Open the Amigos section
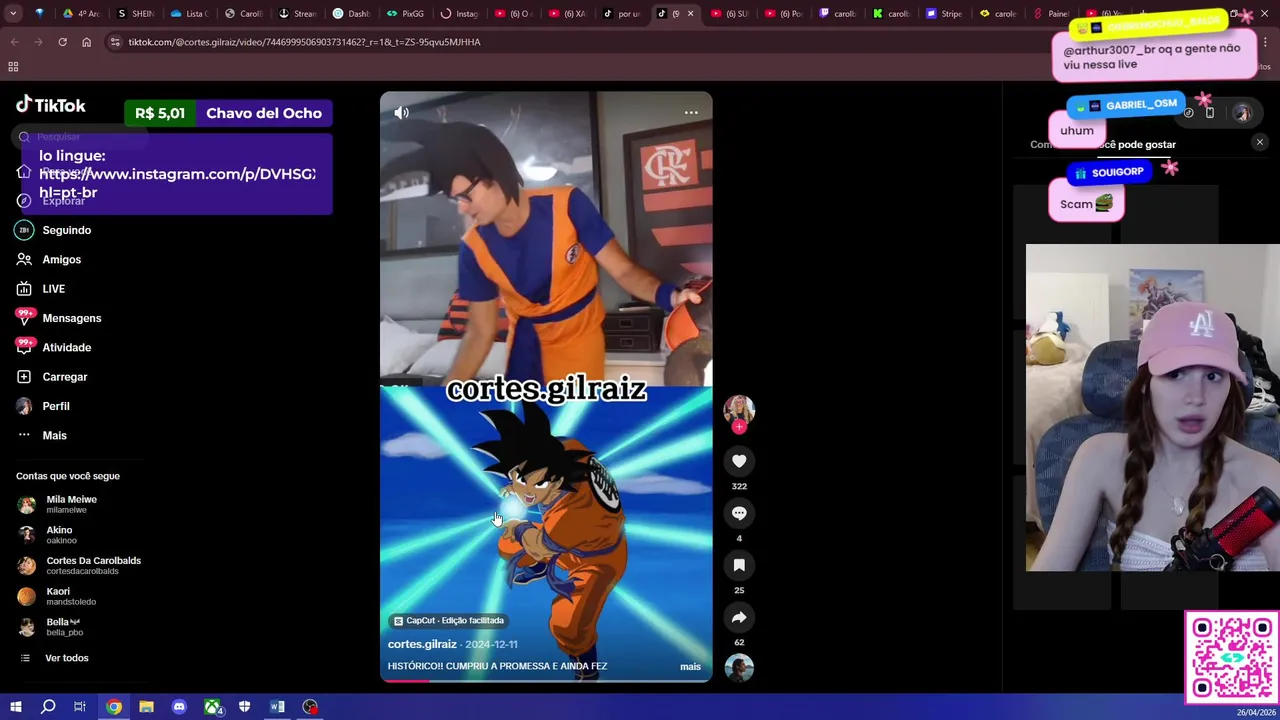This screenshot has width=1280, height=720. [61, 259]
